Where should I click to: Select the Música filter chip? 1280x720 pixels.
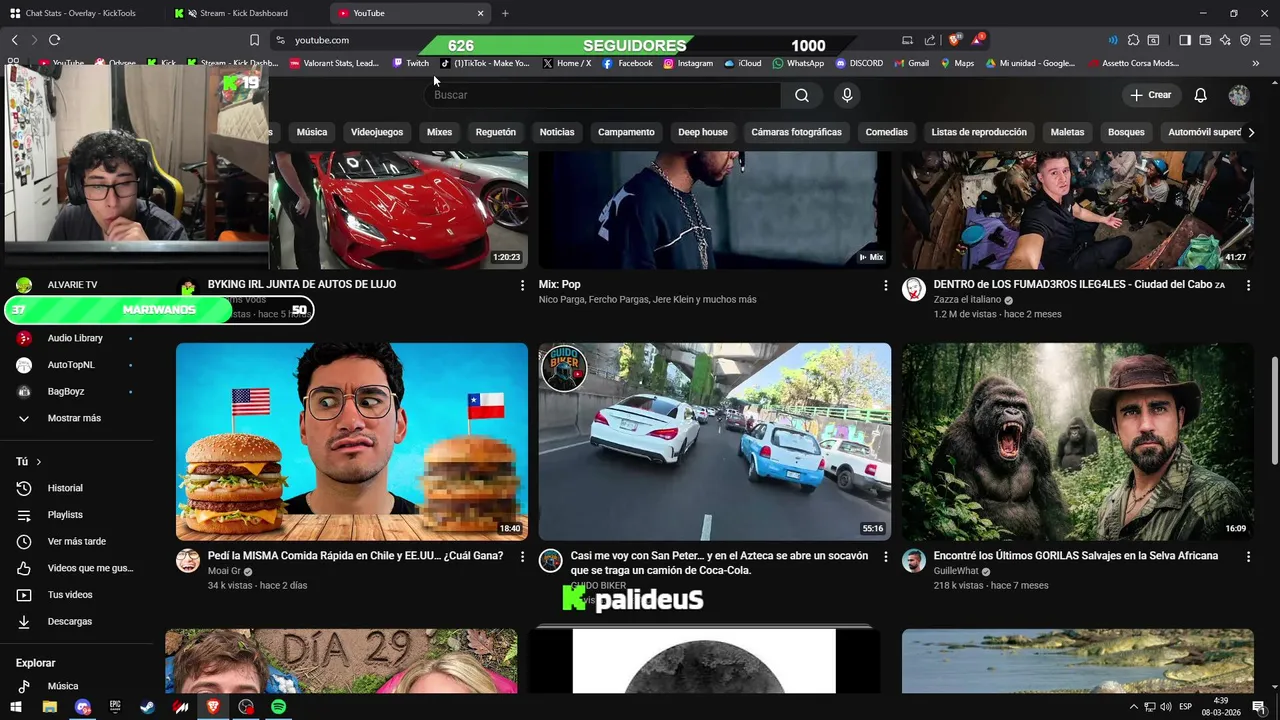(x=312, y=132)
